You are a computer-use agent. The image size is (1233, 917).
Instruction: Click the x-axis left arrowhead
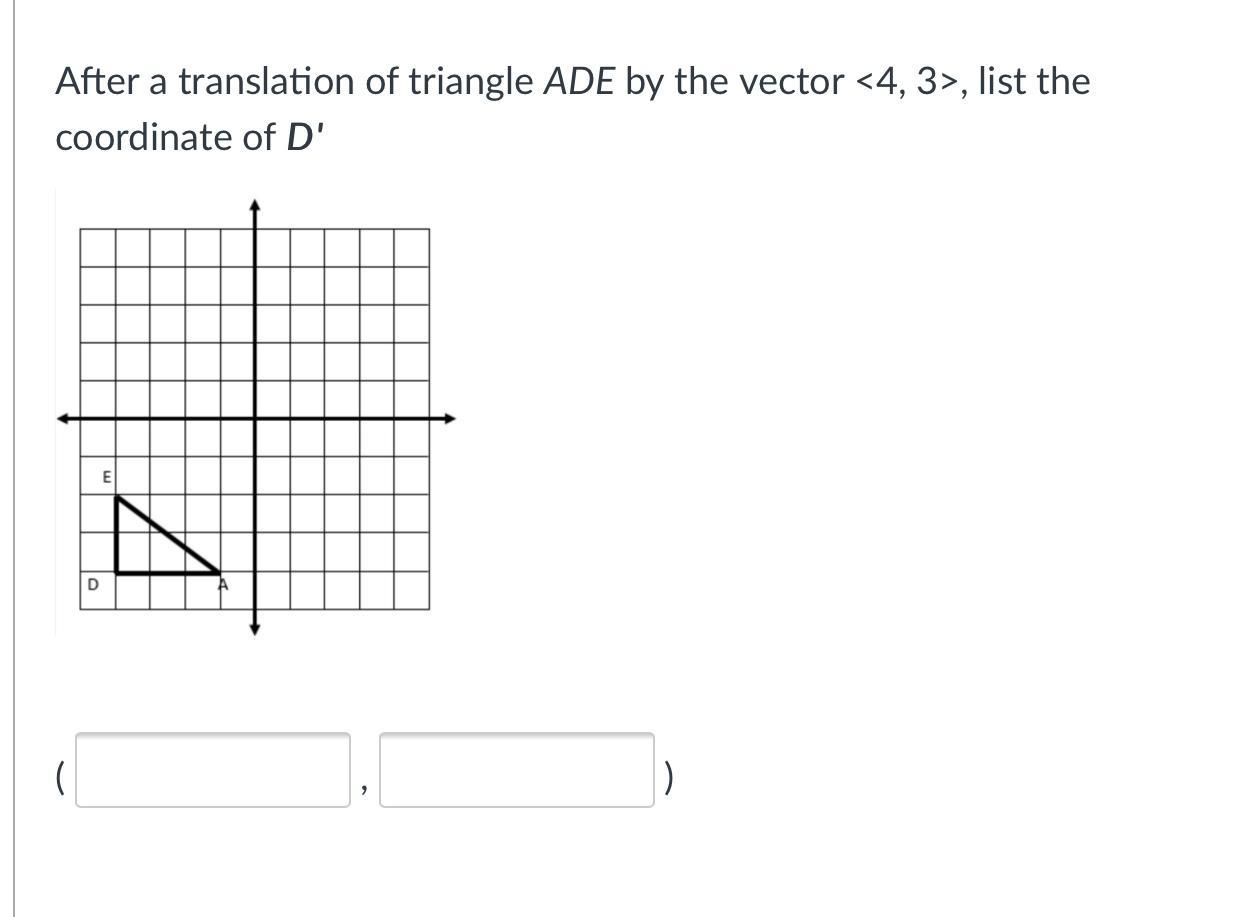click(x=63, y=418)
